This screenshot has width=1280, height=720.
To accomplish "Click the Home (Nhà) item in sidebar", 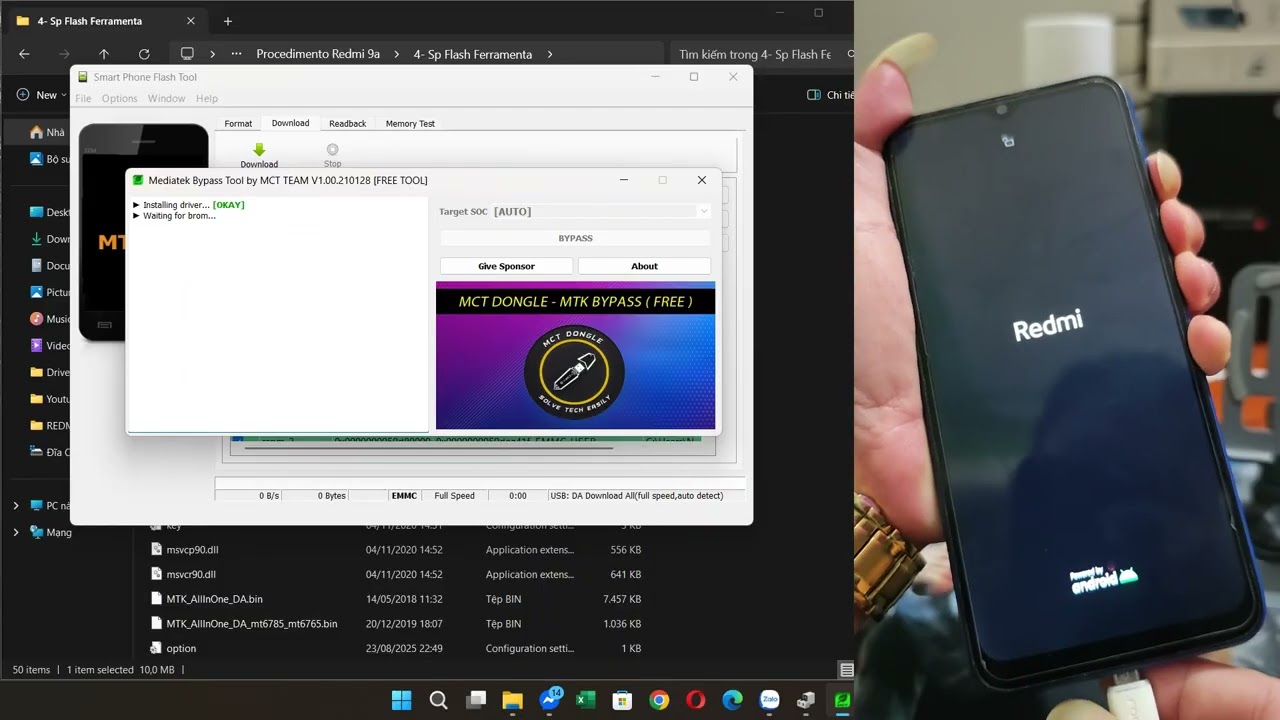I will point(46,132).
